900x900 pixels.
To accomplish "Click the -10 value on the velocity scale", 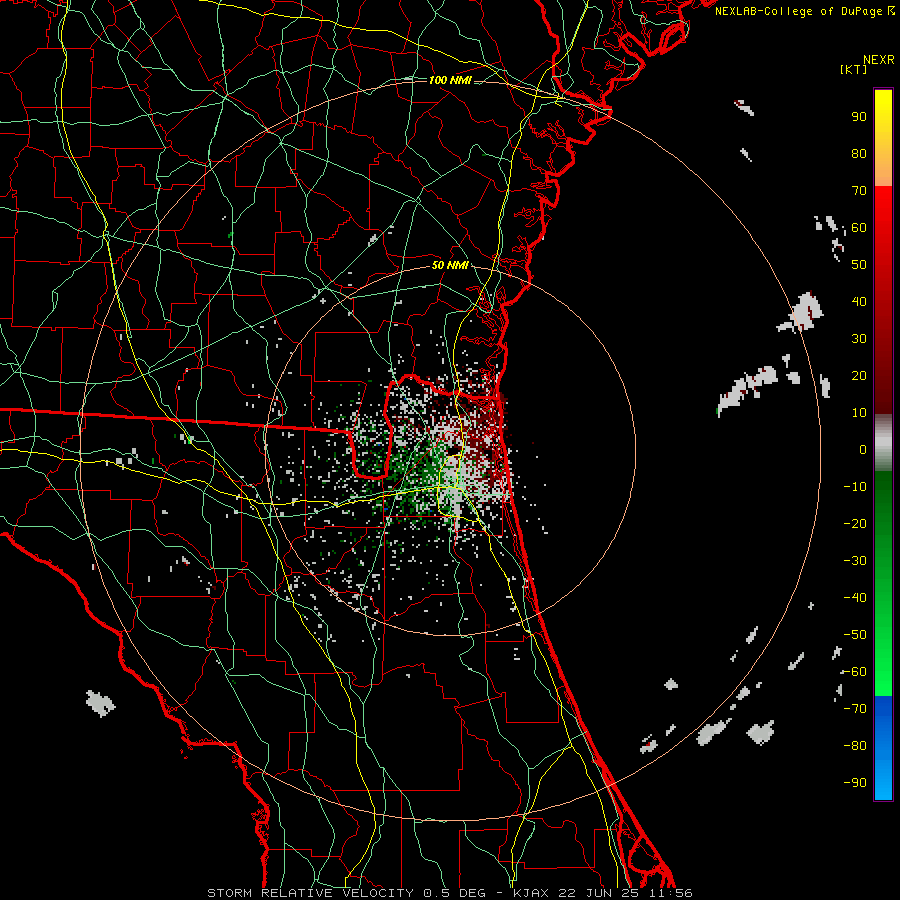I will point(855,487).
